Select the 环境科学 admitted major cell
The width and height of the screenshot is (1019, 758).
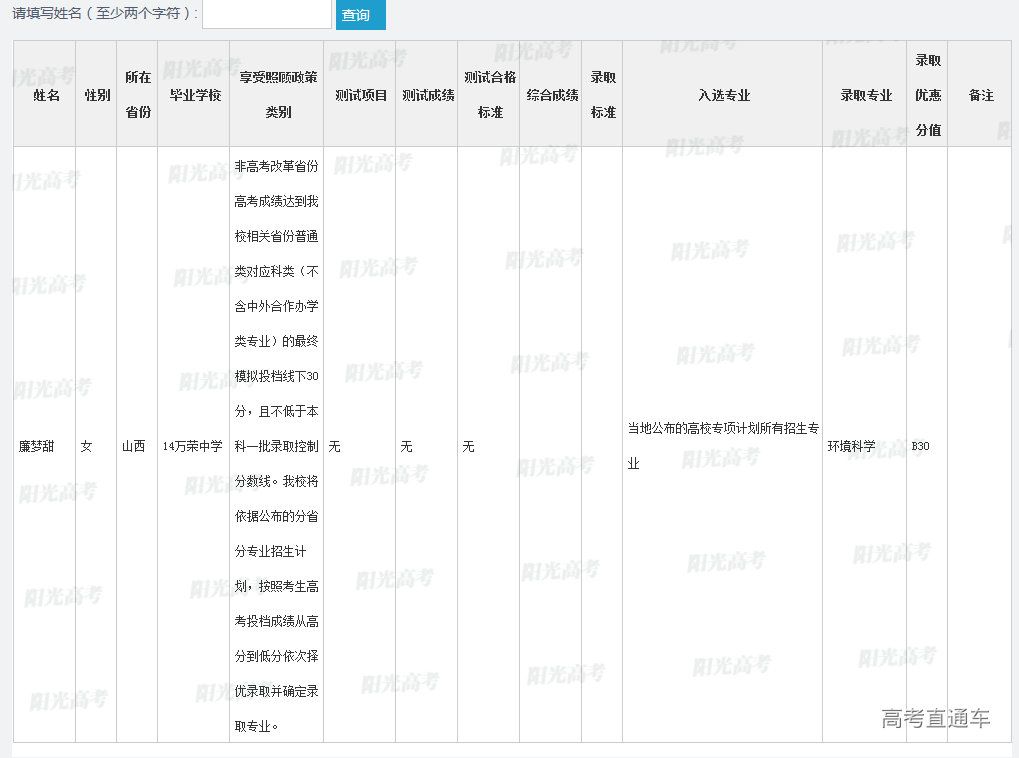(x=851, y=446)
